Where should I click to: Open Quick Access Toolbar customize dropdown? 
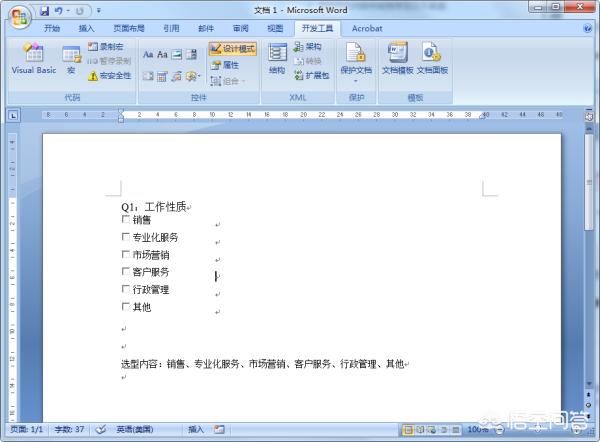(x=99, y=10)
